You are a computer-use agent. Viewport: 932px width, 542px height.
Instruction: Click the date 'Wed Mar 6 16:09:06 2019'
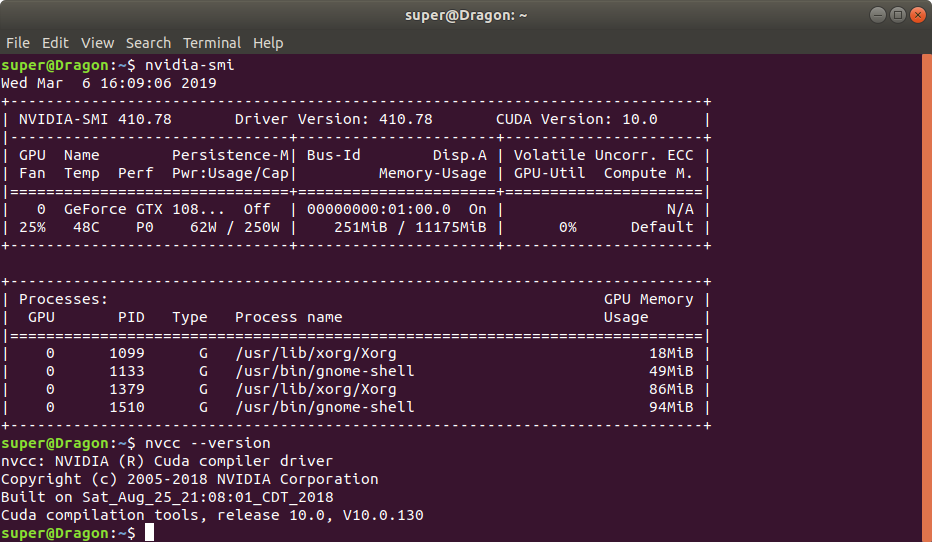[x=109, y=83]
